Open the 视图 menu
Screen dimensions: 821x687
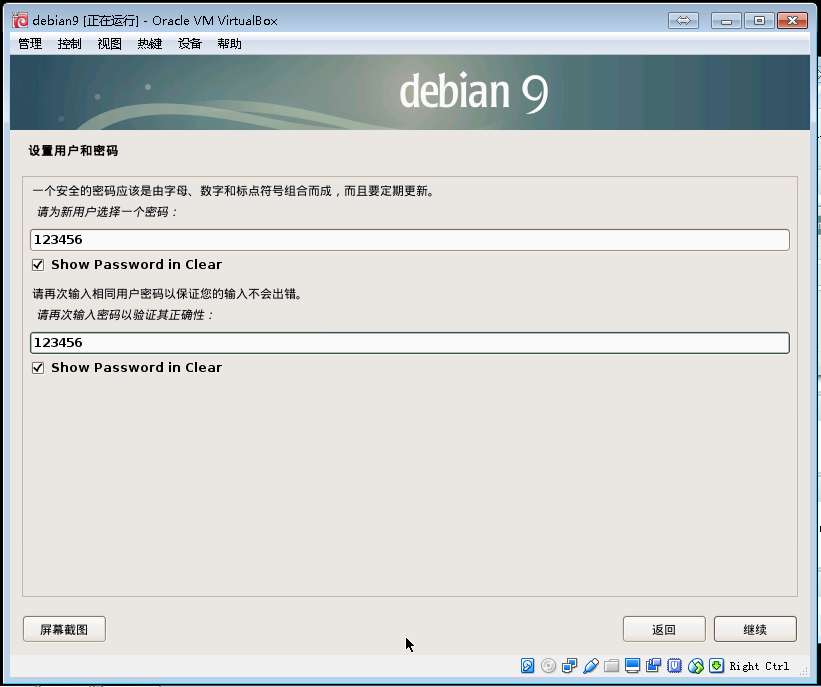(x=109, y=44)
